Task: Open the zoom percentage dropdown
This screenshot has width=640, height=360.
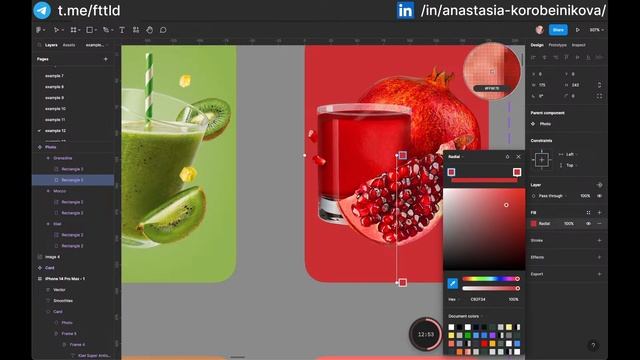Action: [x=596, y=30]
